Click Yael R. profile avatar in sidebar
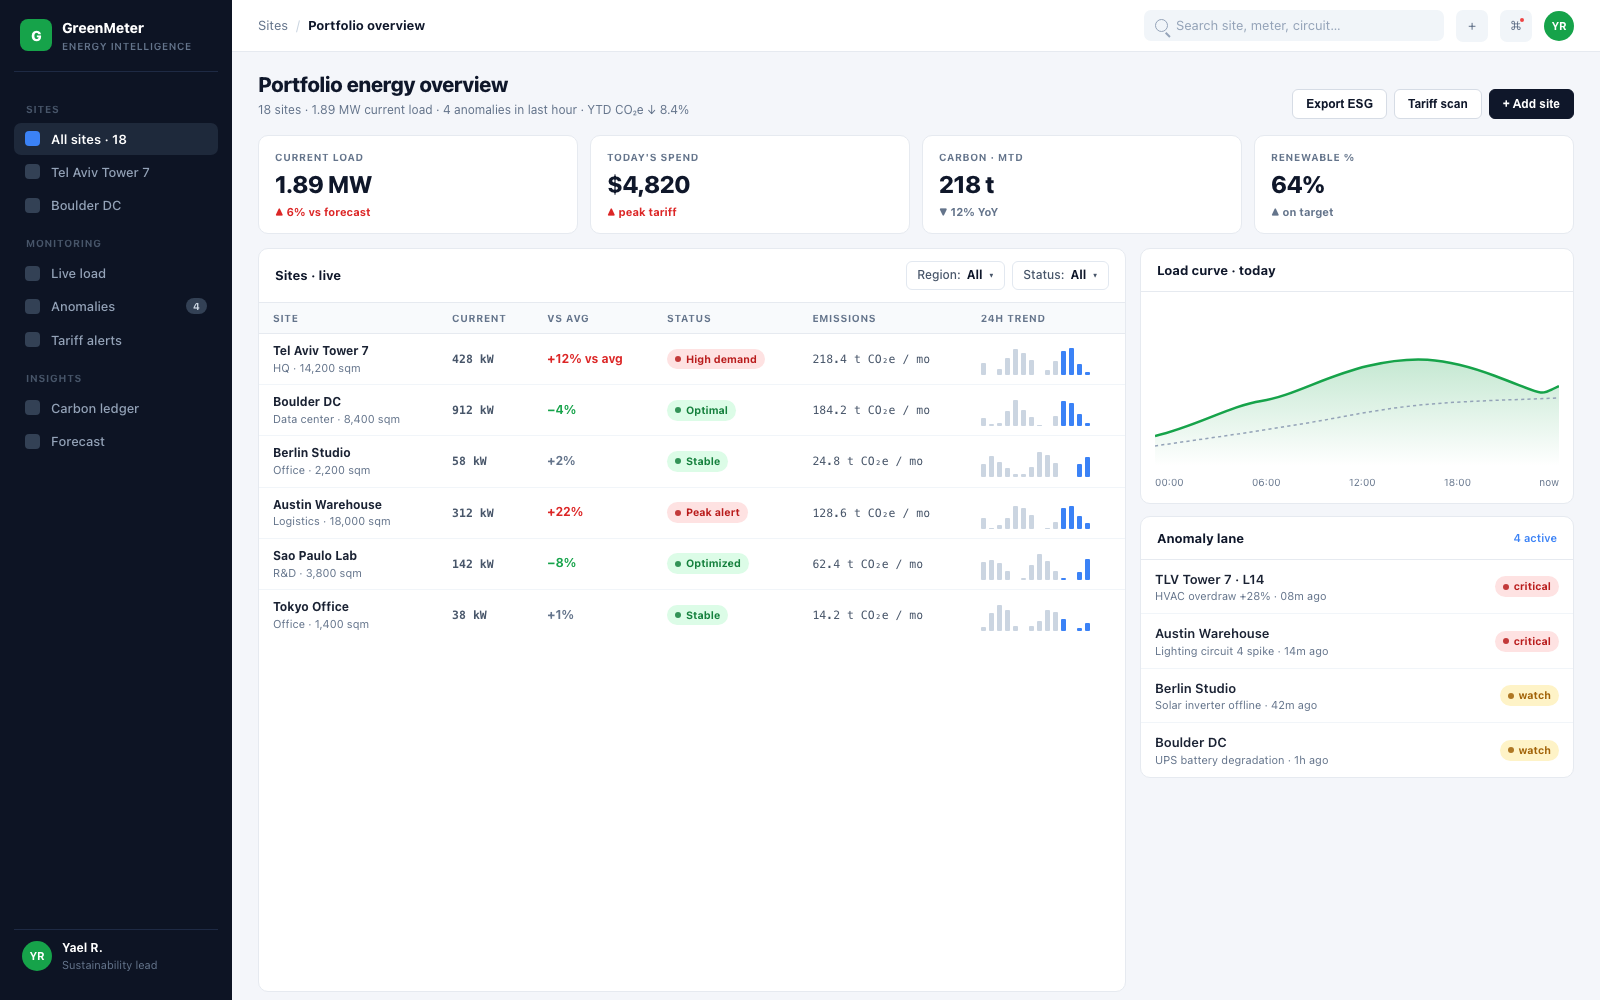The width and height of the screenshot is (1600, 1000). pos(37,956)
